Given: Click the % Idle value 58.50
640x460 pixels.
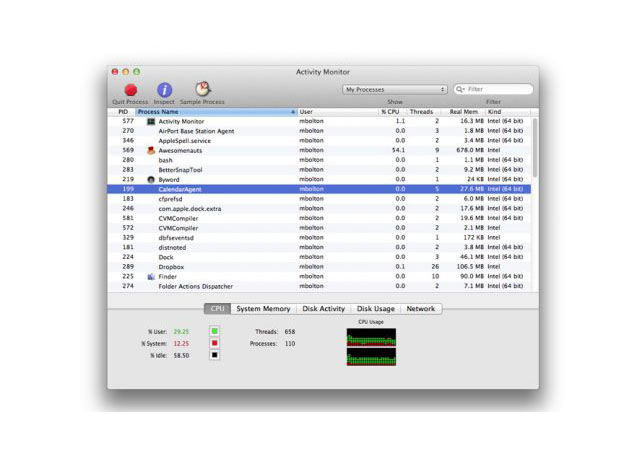Looking at the screenshot, I should pyautogui.click(x=181, y=356).
